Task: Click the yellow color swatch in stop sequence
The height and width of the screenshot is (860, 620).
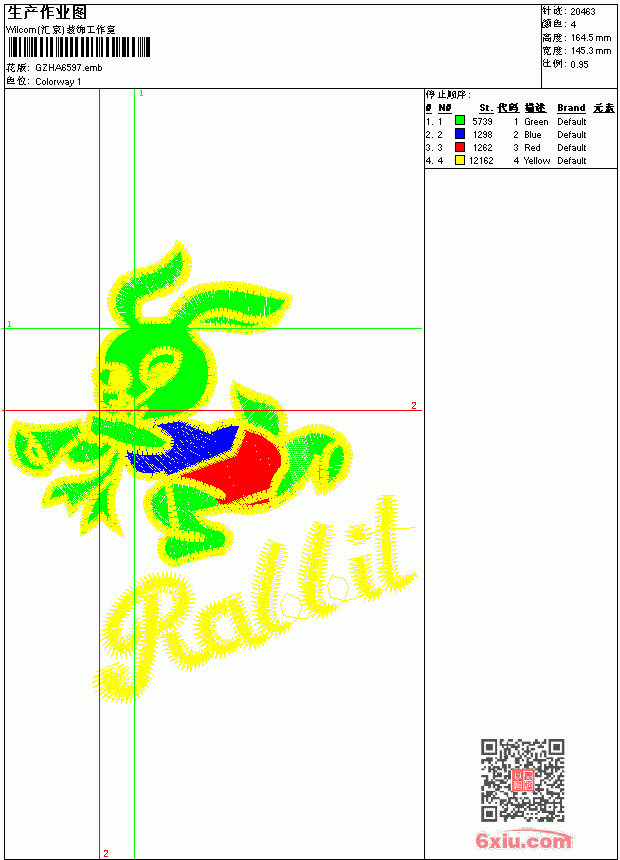Action: tap(460, 160)
